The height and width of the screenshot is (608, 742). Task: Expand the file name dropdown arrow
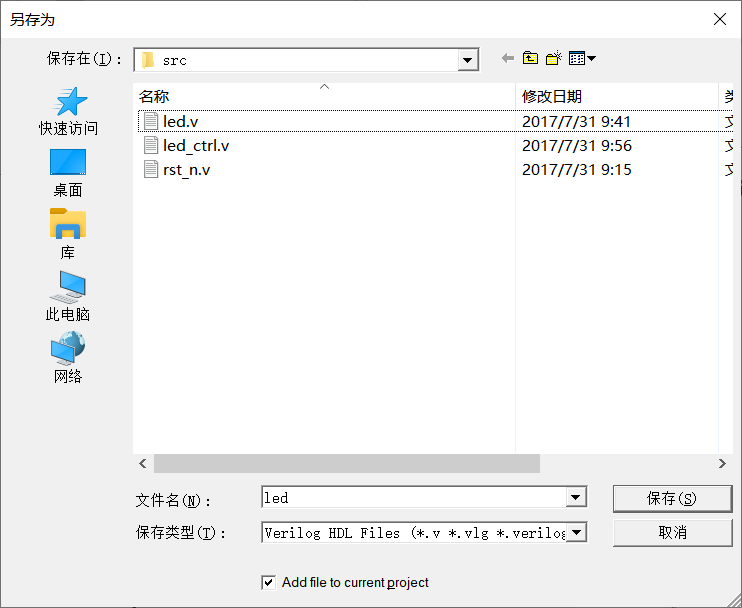575,498
